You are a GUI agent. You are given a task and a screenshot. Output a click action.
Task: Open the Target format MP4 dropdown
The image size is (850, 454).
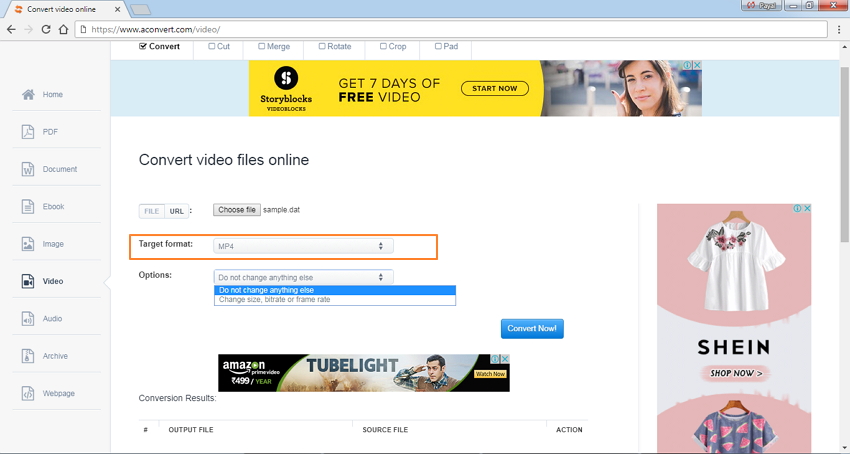point(303,246)
